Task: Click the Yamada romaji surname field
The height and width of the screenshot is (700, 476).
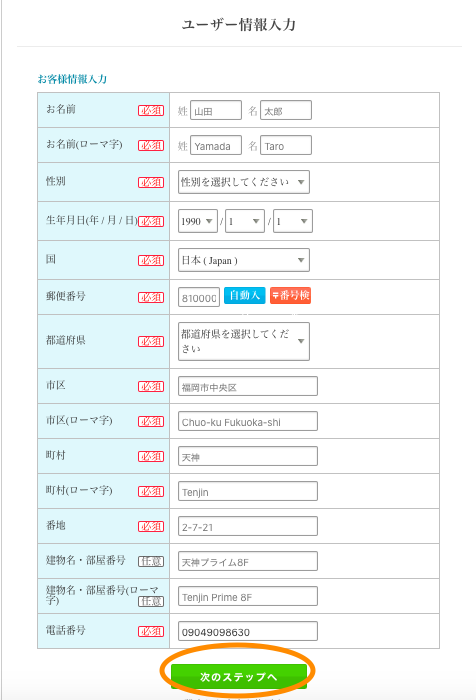Action: click(216, 145)
